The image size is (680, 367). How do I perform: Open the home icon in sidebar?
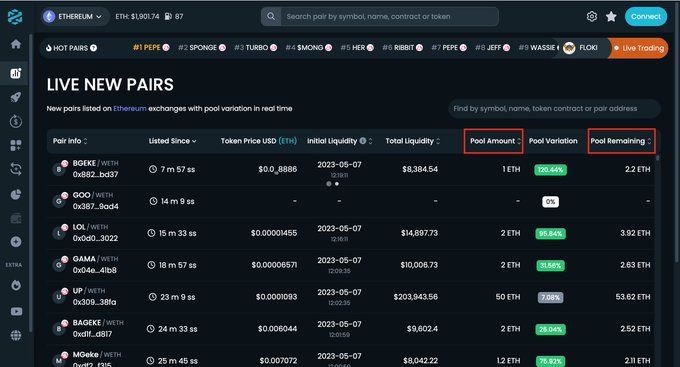click(16, 44)
